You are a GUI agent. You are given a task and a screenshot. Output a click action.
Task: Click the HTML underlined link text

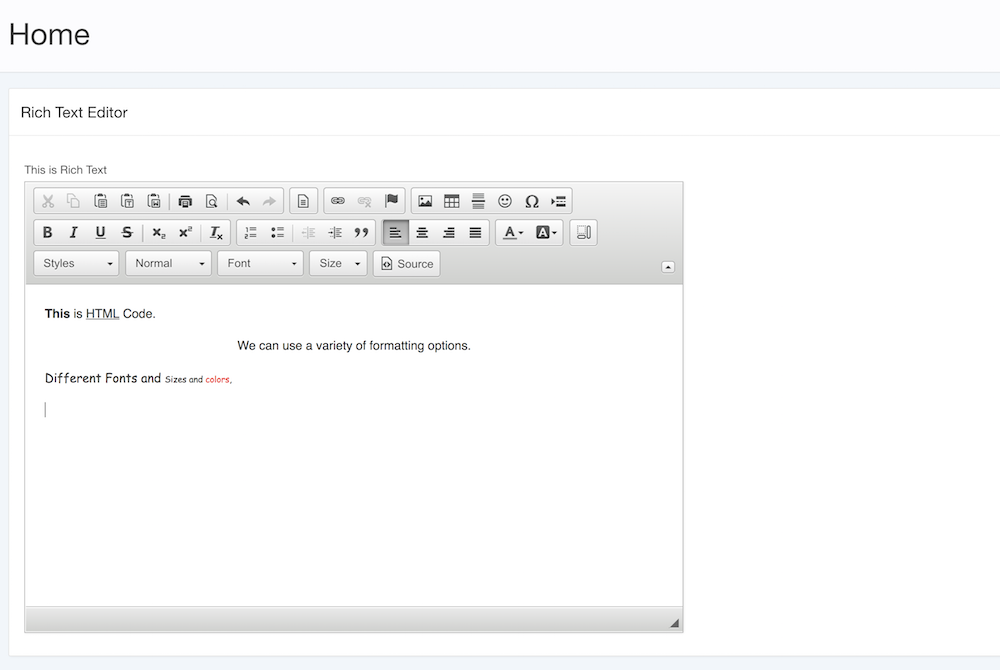[x=101, y=313]
